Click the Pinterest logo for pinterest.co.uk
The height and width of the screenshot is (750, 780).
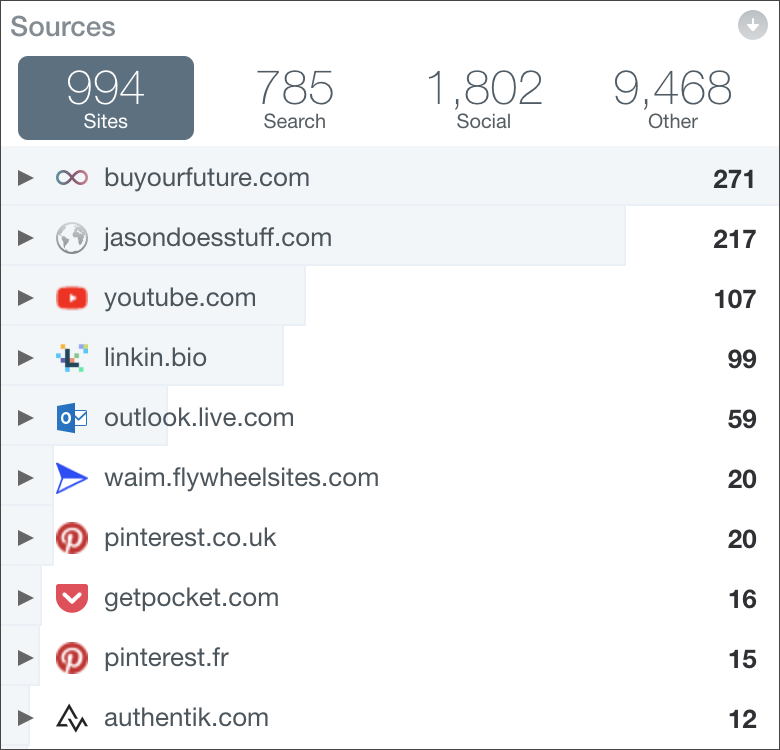click(72, 538)
